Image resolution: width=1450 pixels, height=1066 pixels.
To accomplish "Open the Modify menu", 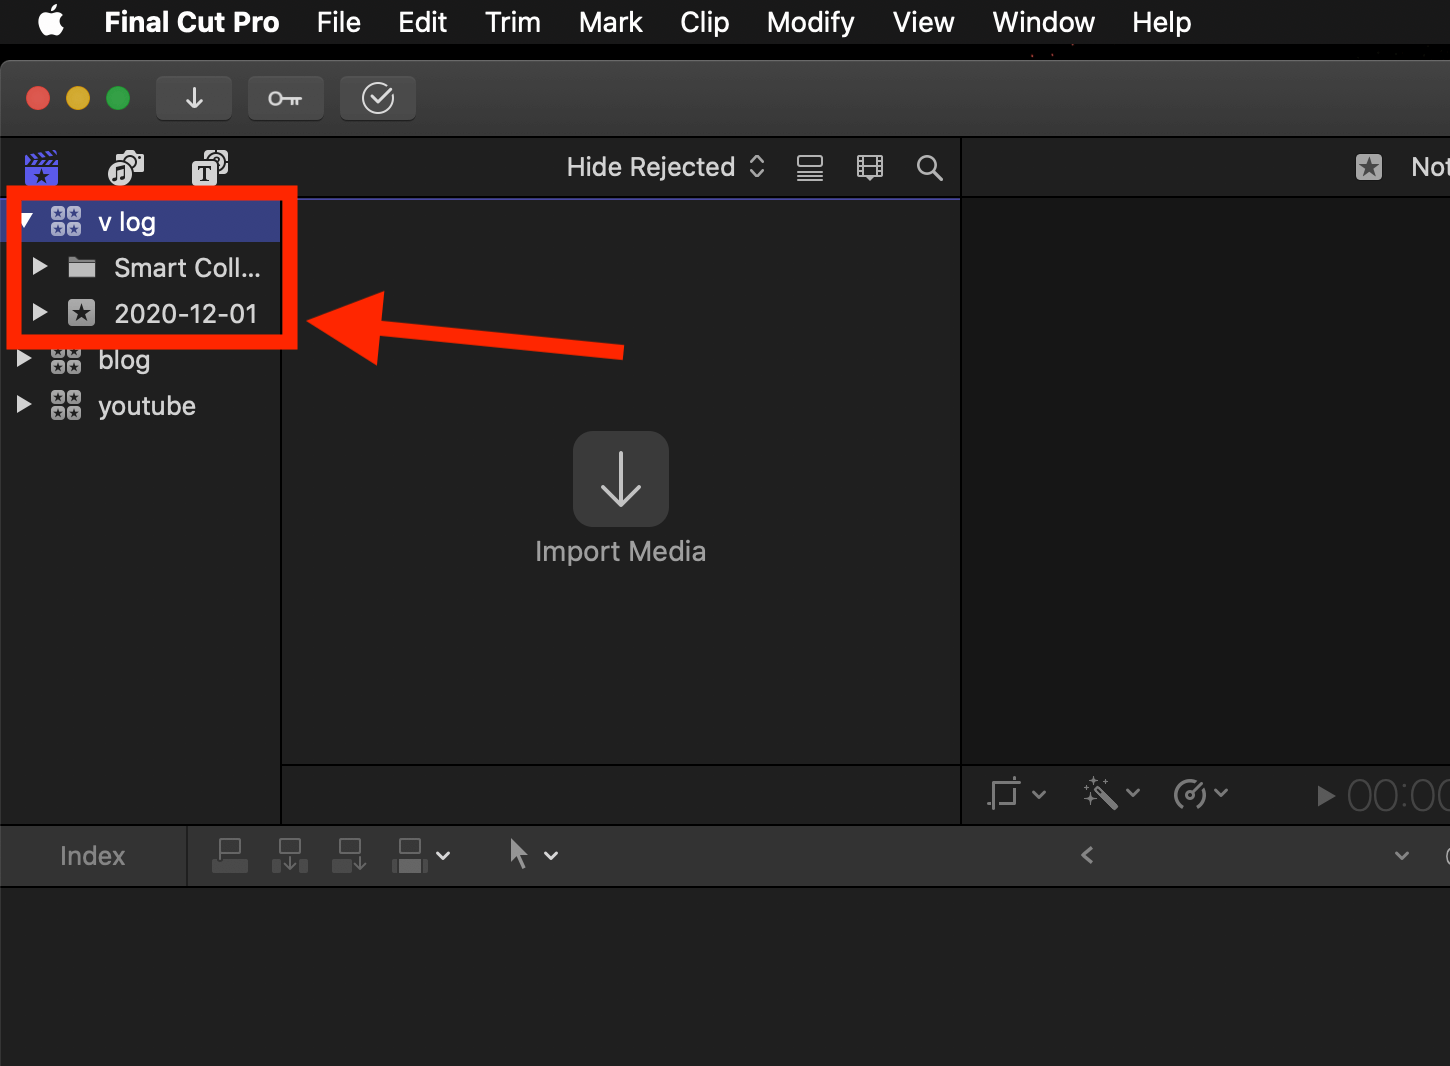I will coord(810,22).
